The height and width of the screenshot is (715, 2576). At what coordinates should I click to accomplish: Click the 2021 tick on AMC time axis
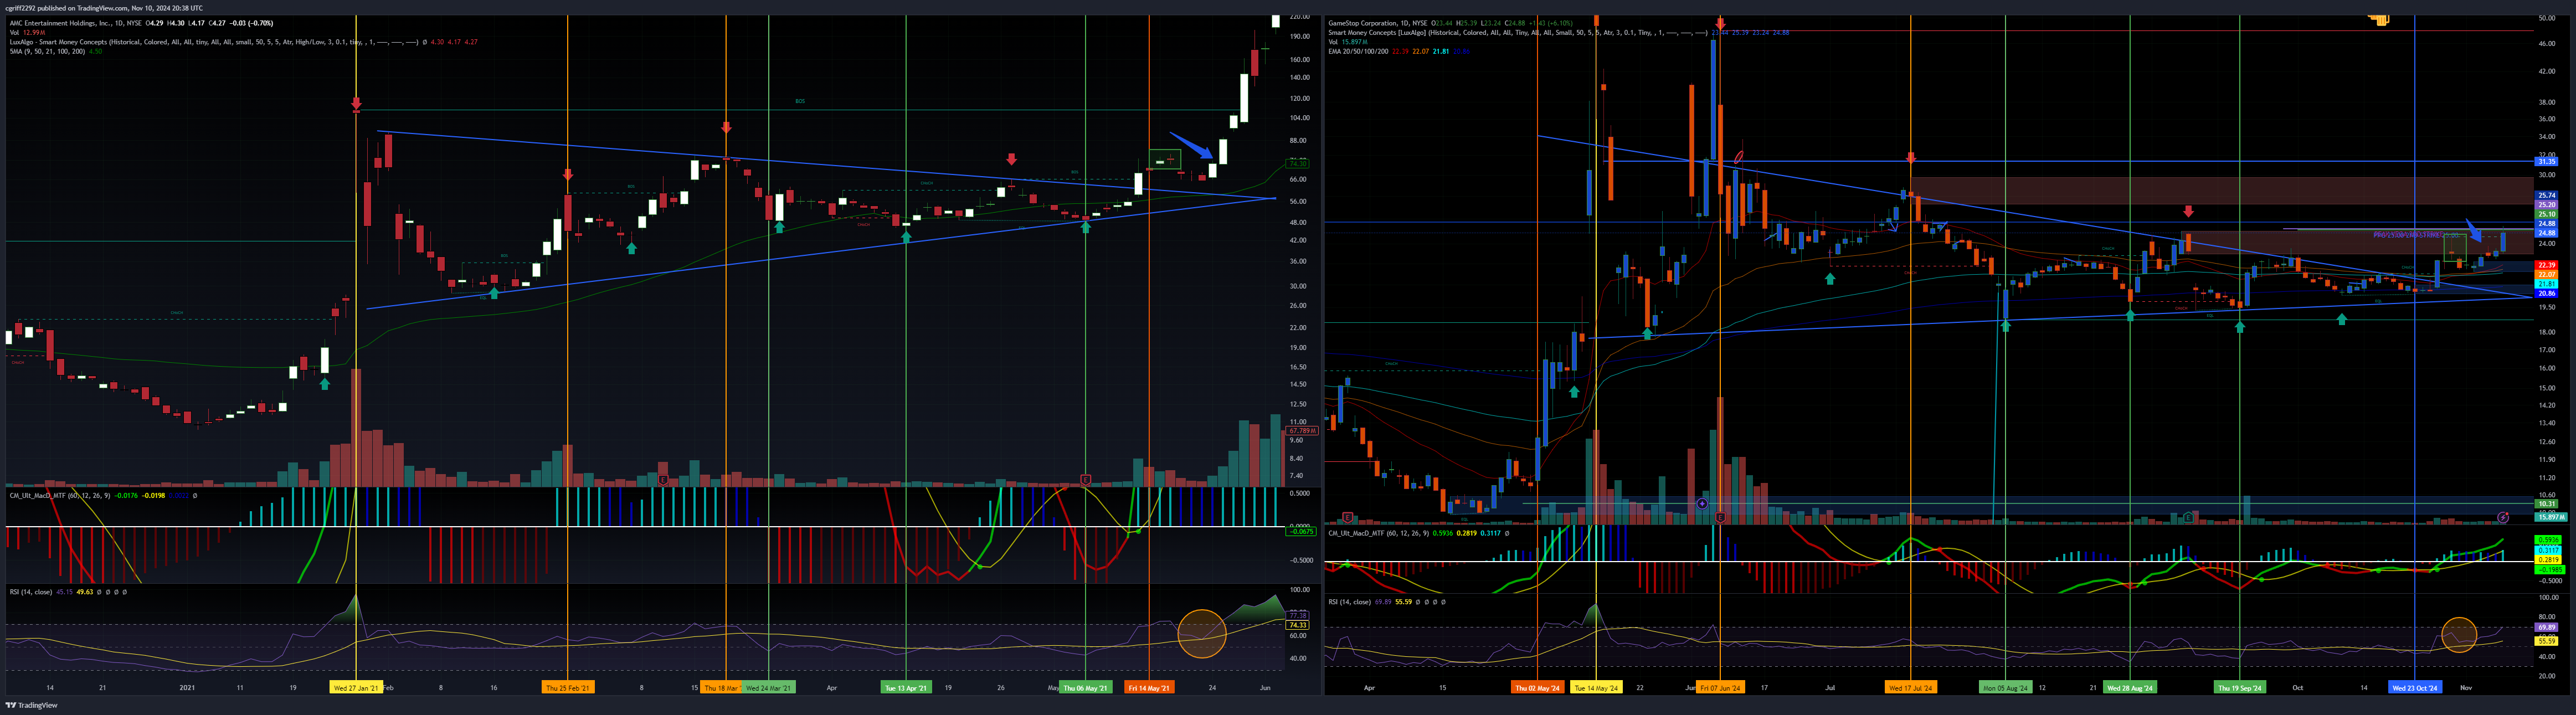(x=187, y=688)
